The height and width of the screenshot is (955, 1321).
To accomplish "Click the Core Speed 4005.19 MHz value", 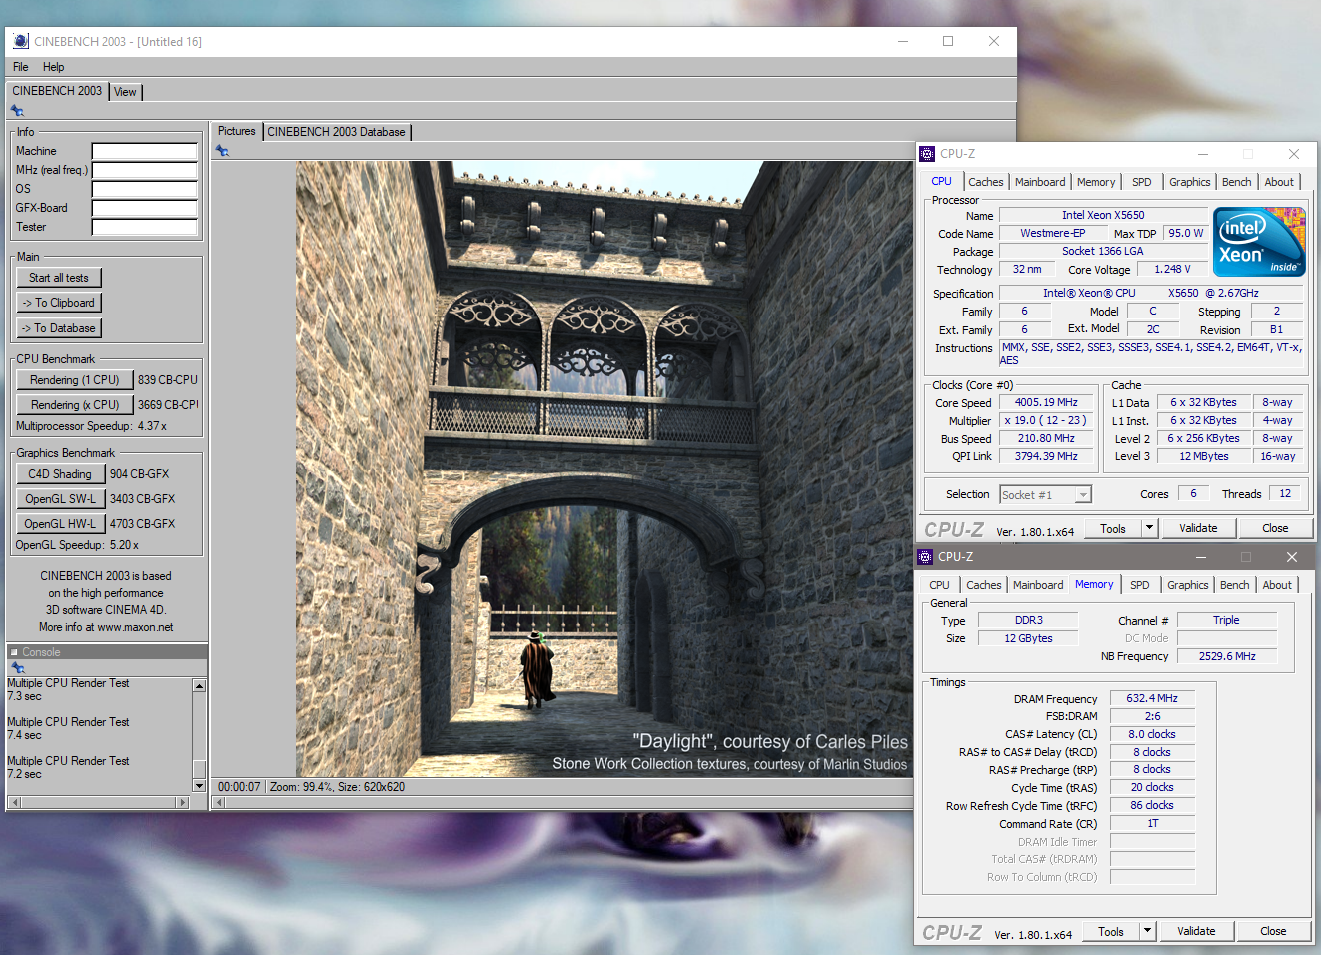I will pyautogui.click(x=1046, y=402).
